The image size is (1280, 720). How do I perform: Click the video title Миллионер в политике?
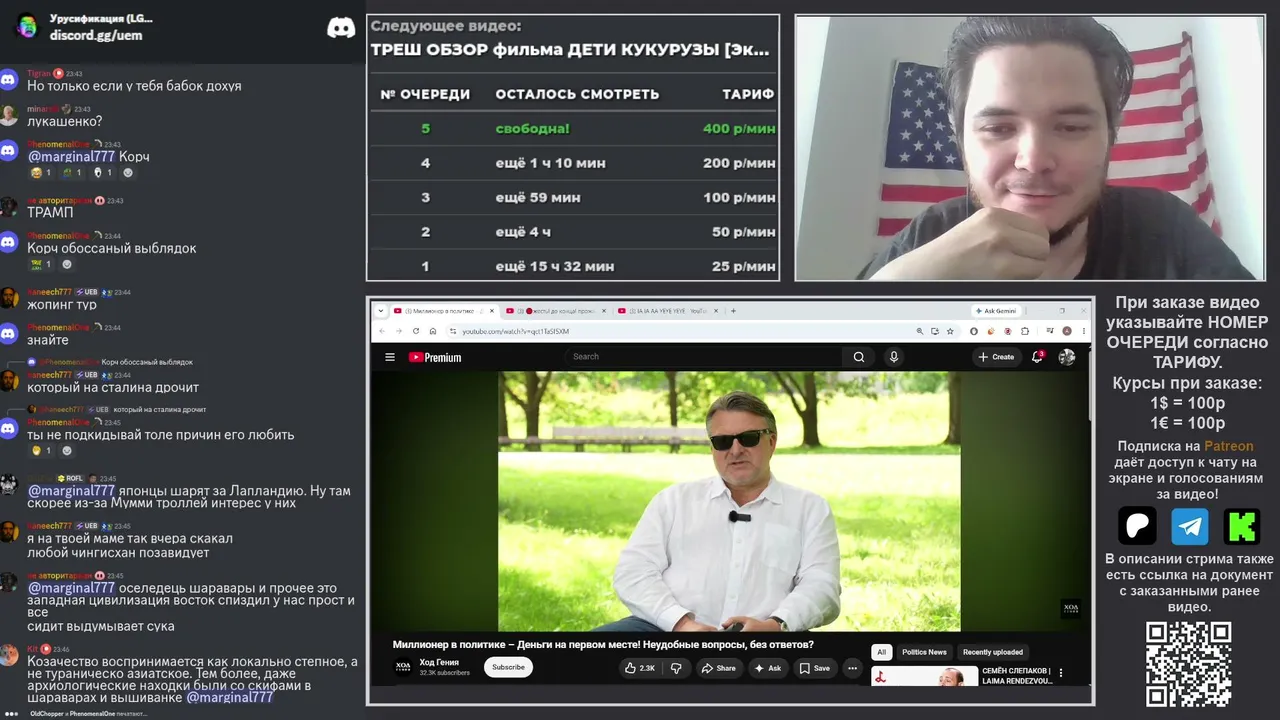[603, 644]
